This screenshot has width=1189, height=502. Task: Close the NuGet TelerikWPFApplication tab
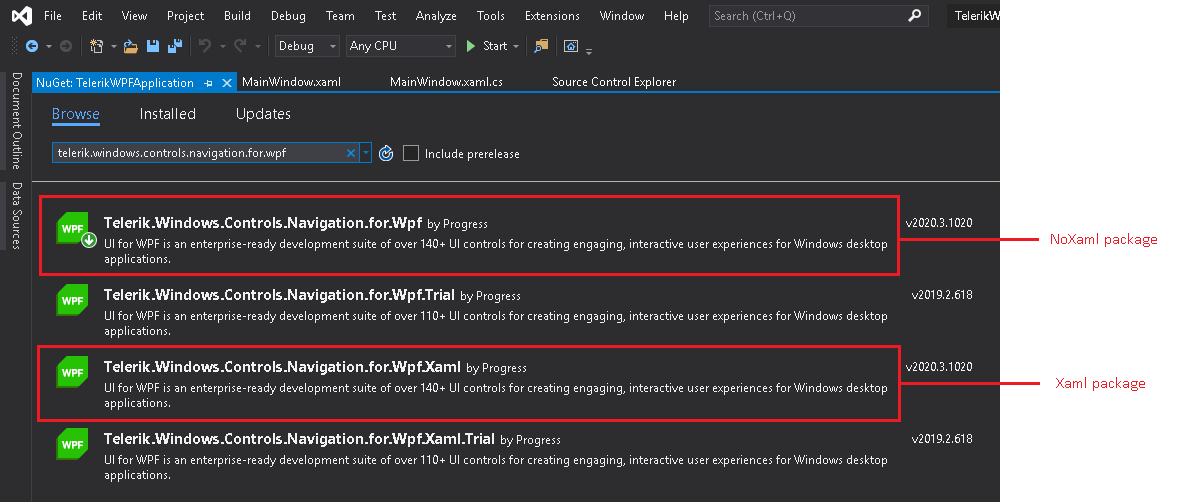pyautogui.click(x=227, y=83)
